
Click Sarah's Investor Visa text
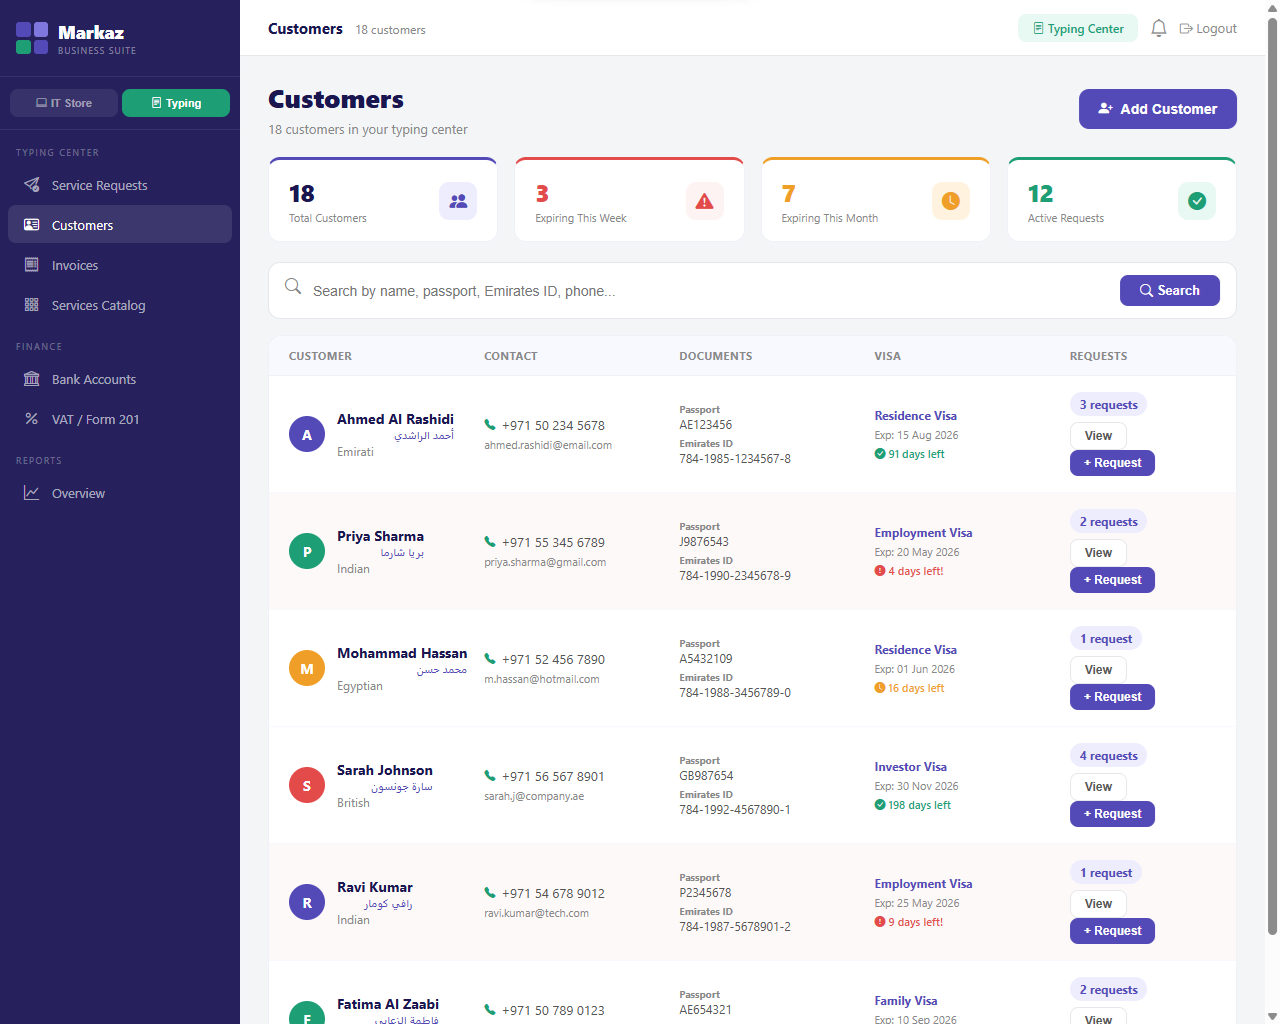point(910,767)
